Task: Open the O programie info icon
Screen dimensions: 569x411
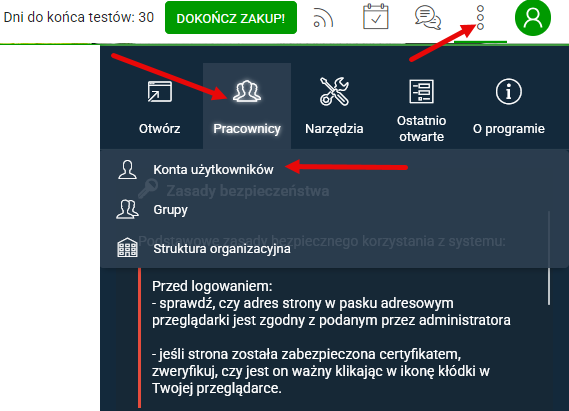Action: click(x=509, y=91)
